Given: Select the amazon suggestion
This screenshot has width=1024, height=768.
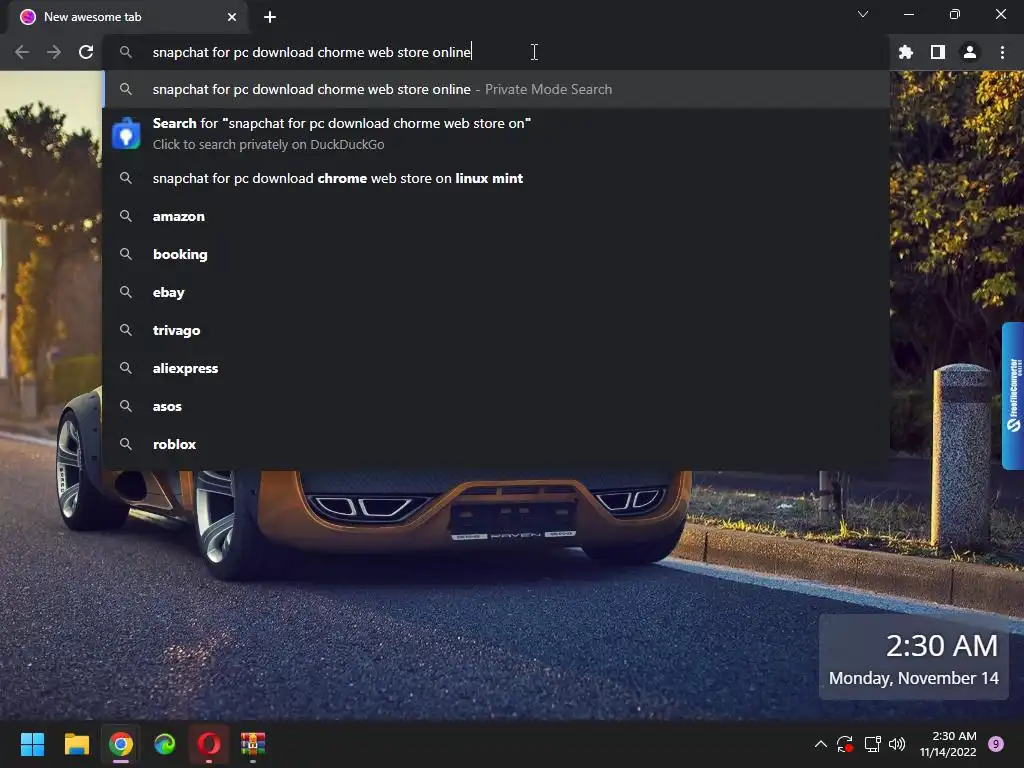Looking at the screenshot, I should pyautogui.click(x=496, y=216).
